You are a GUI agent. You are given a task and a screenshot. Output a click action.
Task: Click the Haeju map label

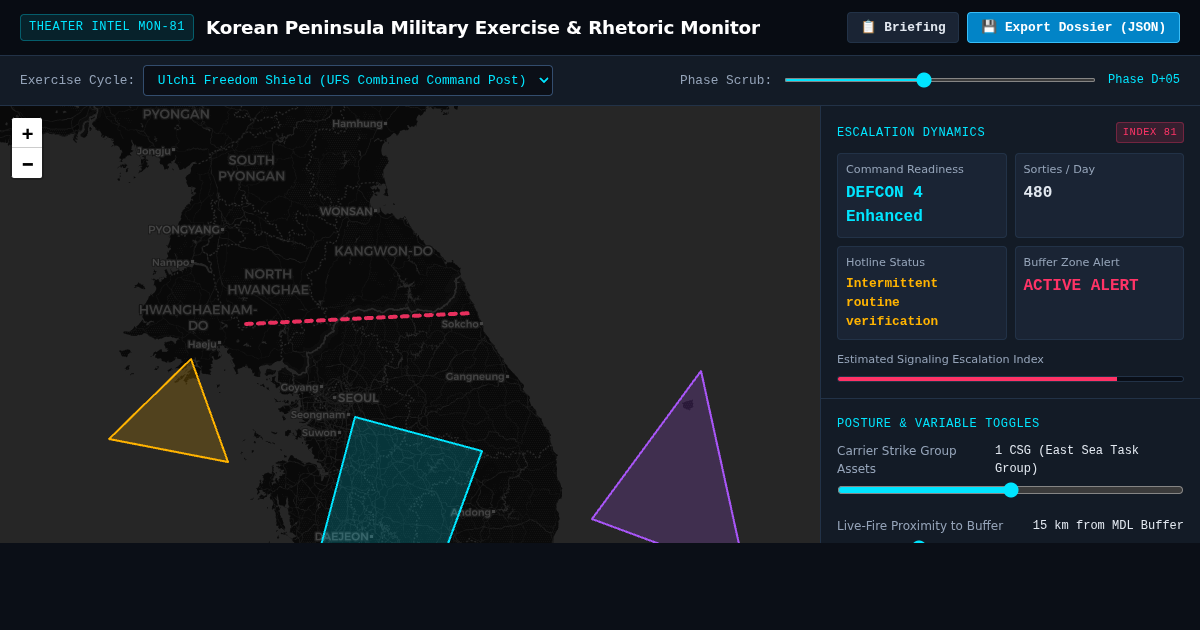[x=202, y=344]
